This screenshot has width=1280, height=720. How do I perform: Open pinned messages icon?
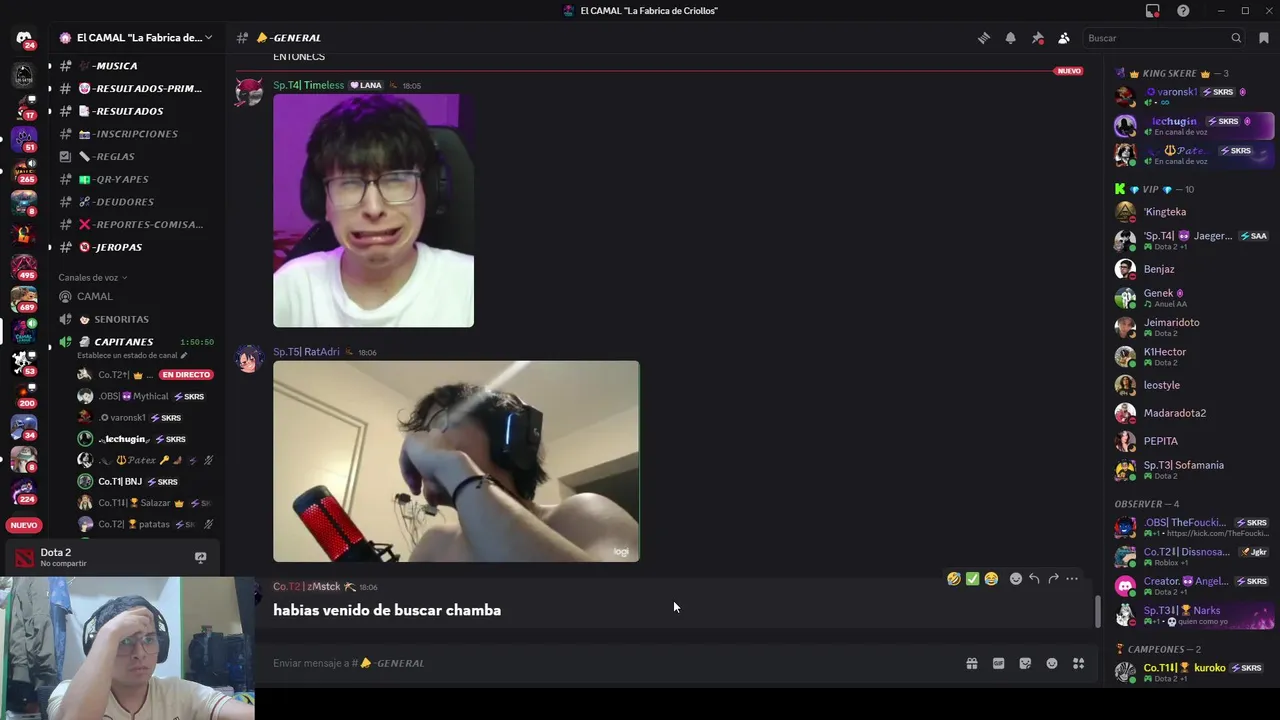point(1038,38)
